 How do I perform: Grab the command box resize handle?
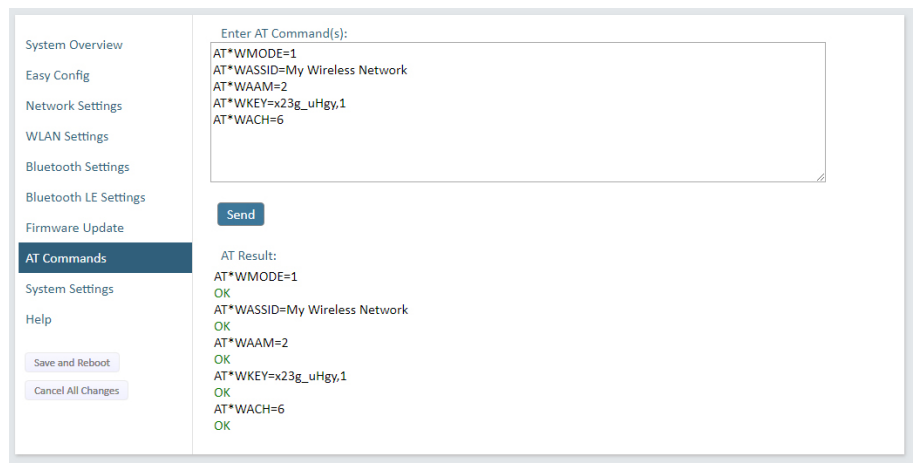coord(820,177)
